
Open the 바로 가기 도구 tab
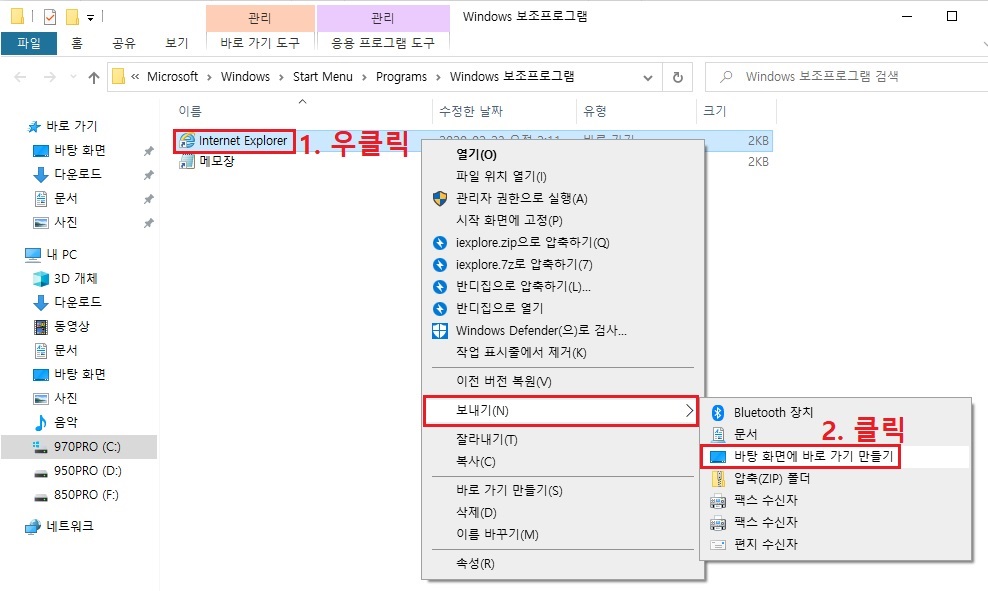tap(260, 43)
